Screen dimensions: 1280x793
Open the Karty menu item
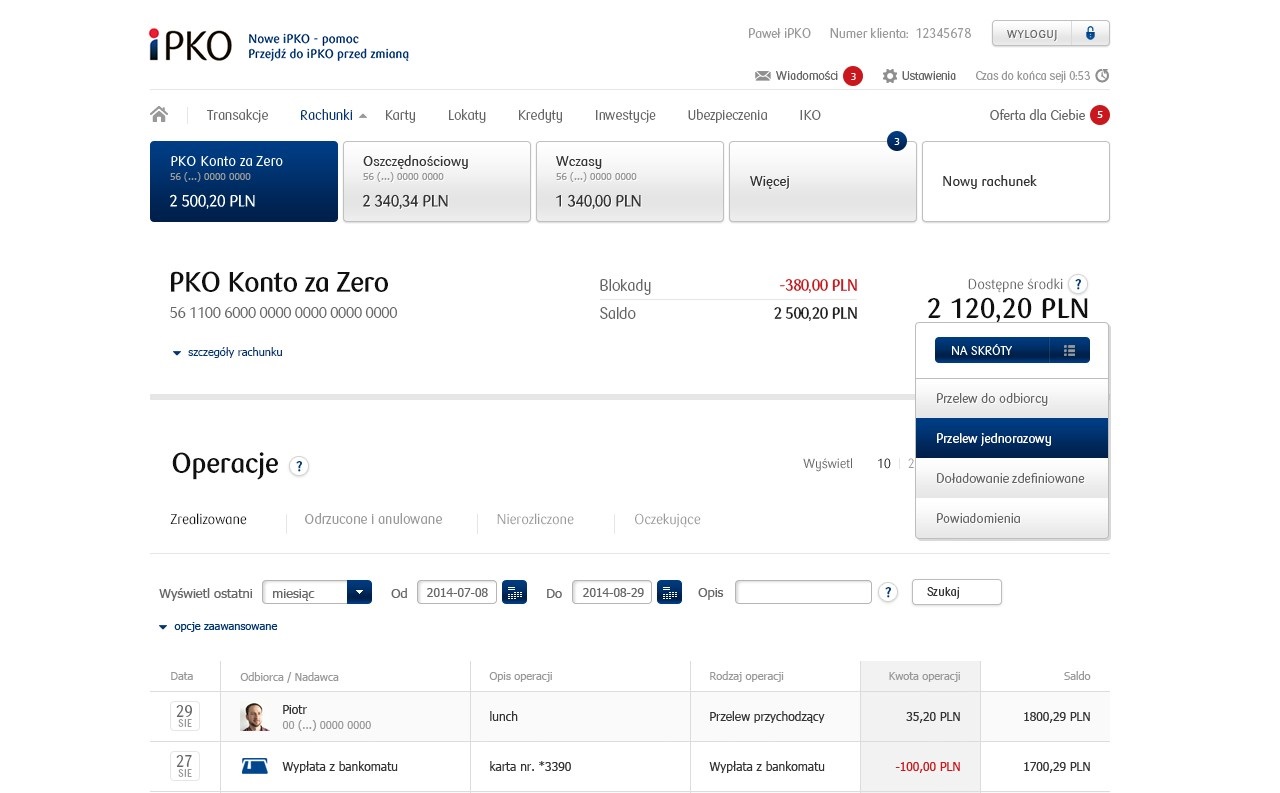click(x=400, y=115)
